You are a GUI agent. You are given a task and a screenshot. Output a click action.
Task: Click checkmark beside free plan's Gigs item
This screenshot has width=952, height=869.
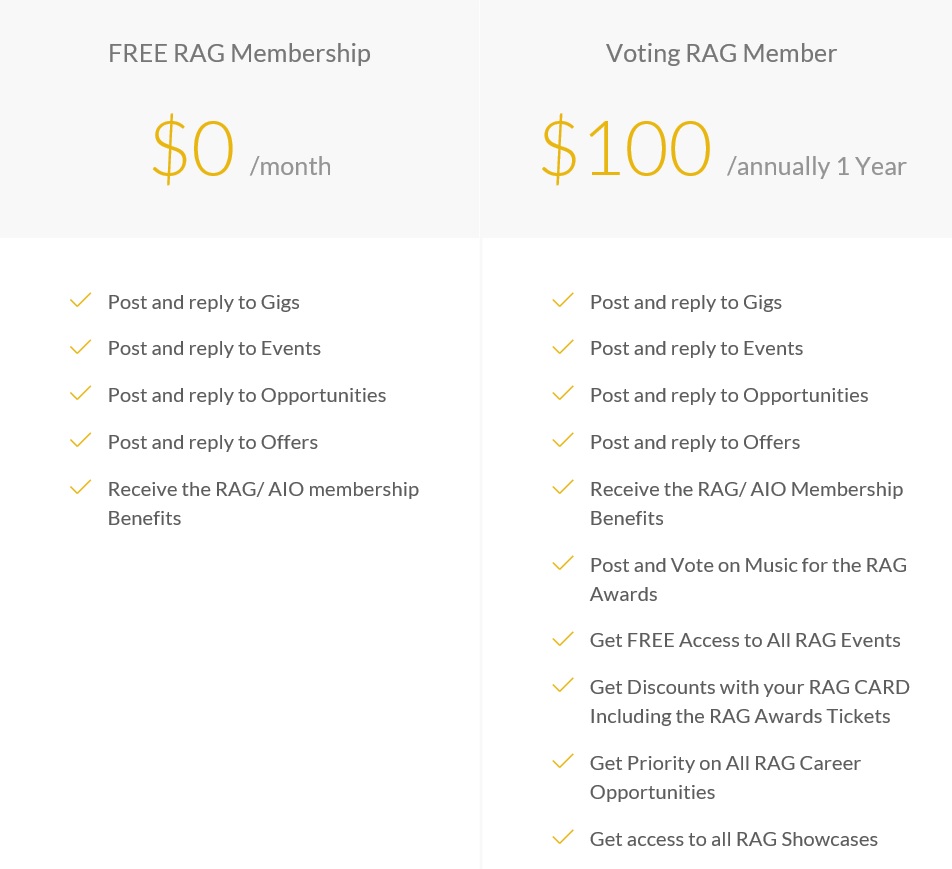80,300
